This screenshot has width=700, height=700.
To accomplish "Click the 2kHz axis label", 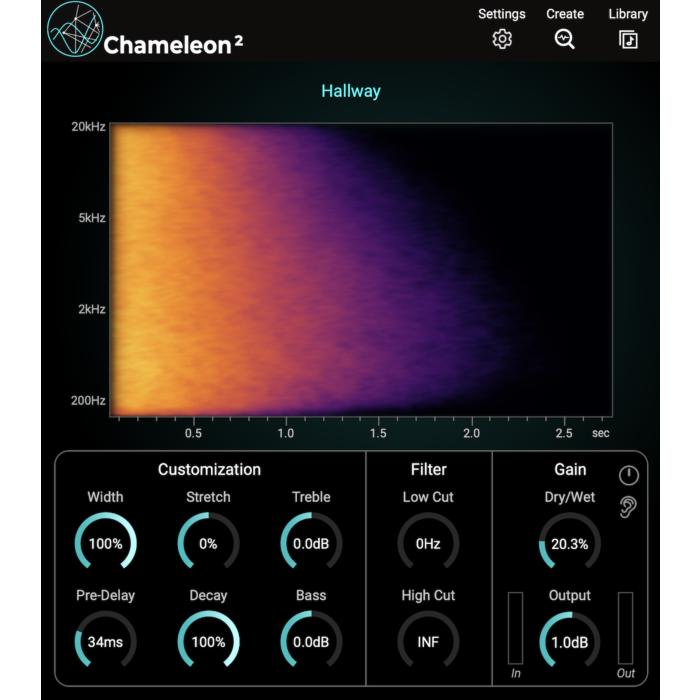I will 92,309.
